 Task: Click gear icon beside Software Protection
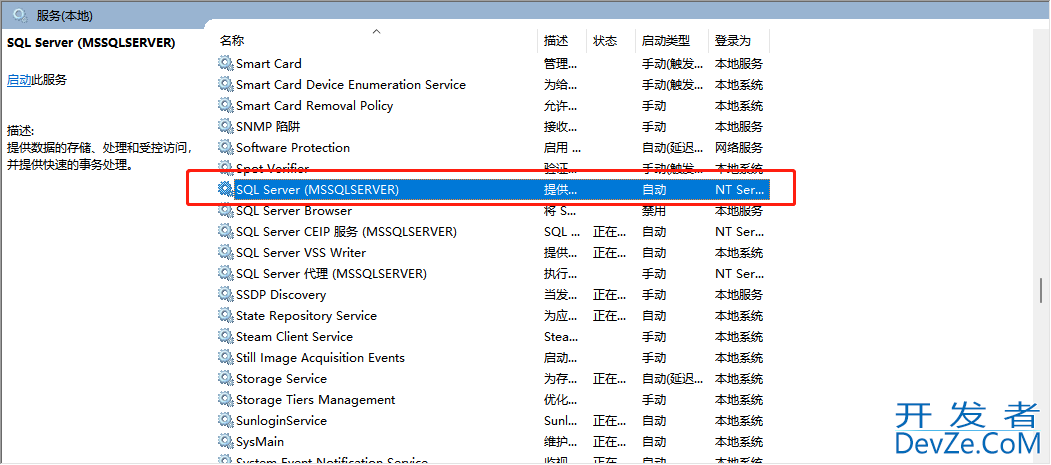(225, 147)
